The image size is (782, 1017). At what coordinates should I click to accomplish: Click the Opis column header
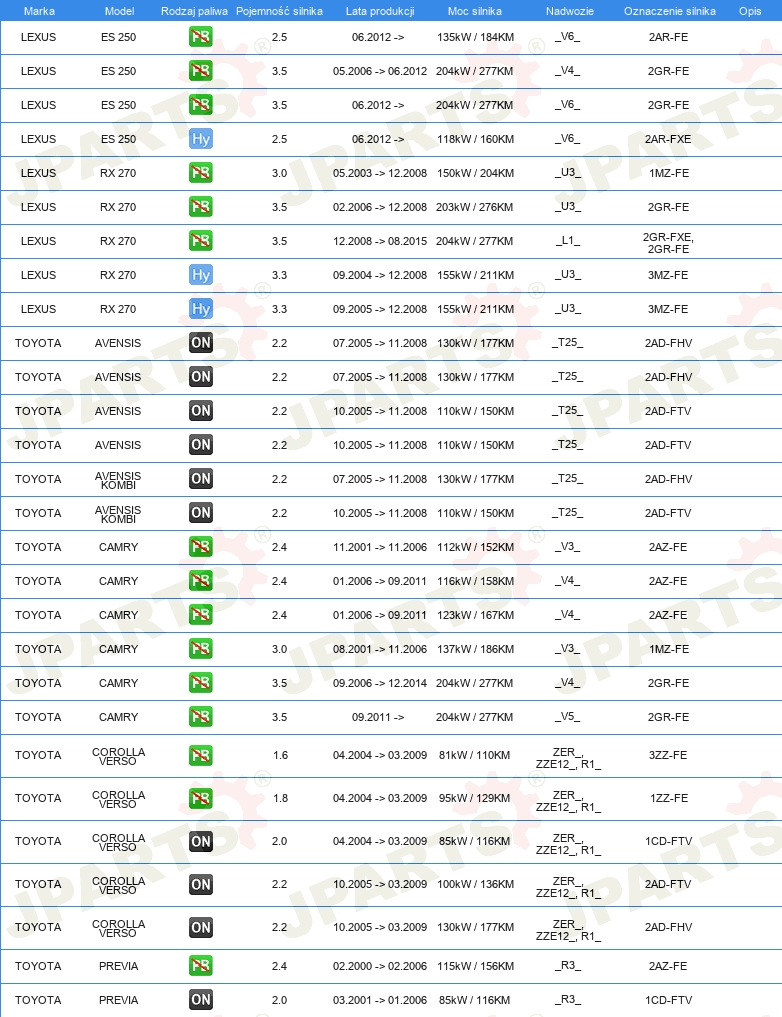pos(750,11)
